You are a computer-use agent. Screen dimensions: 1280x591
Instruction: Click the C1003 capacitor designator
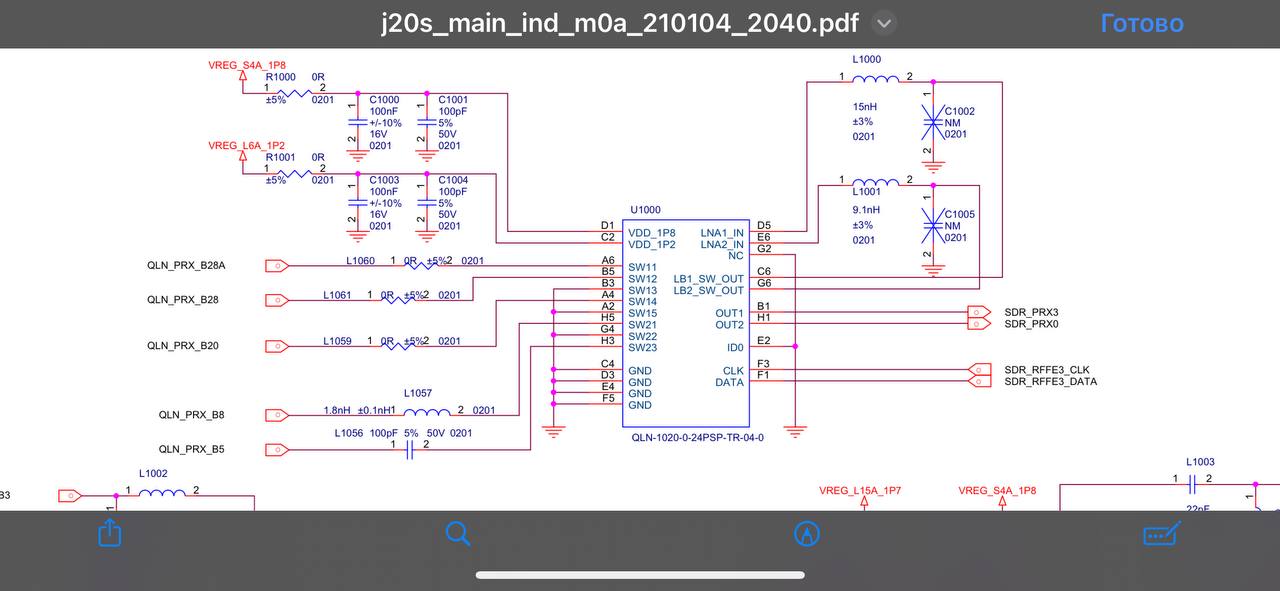(x=384, y=181)
